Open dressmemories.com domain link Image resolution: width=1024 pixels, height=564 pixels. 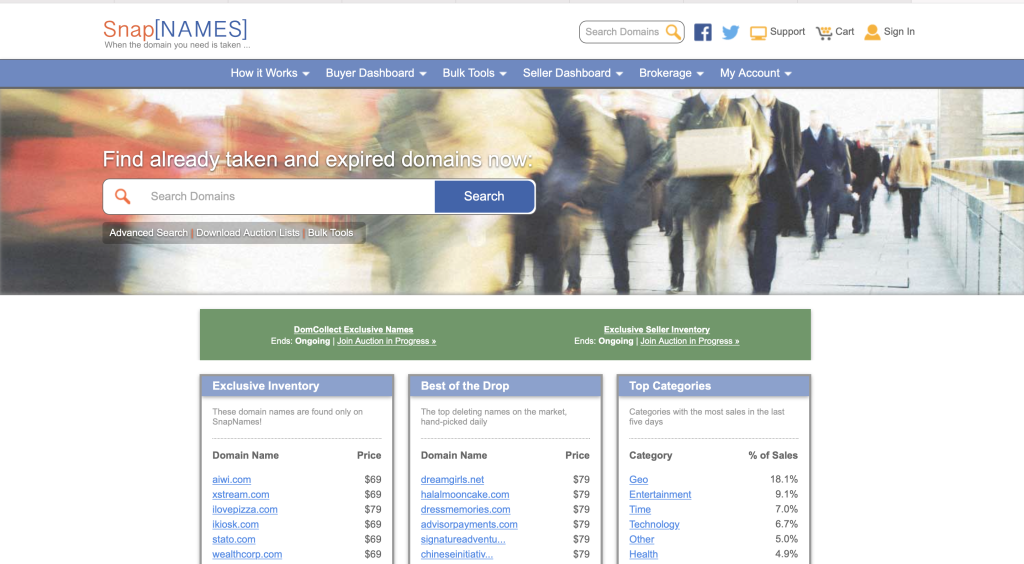466,509
